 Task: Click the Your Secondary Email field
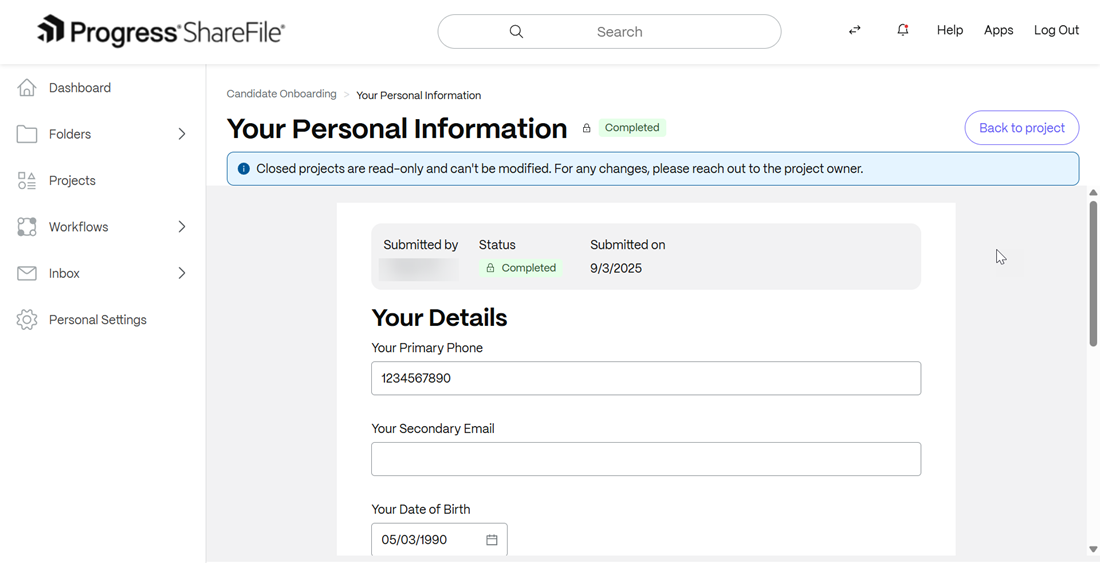pyautogui.click(x=645, y=459)
